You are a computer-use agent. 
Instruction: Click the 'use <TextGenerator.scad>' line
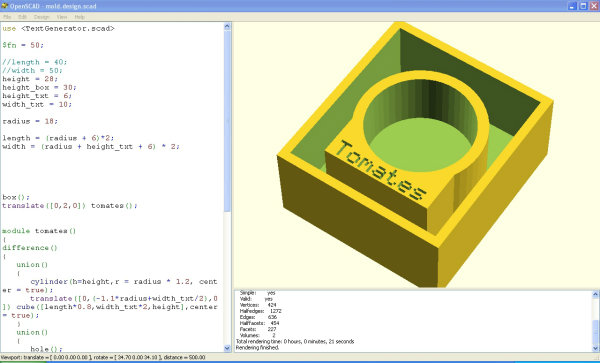(58, 28)
